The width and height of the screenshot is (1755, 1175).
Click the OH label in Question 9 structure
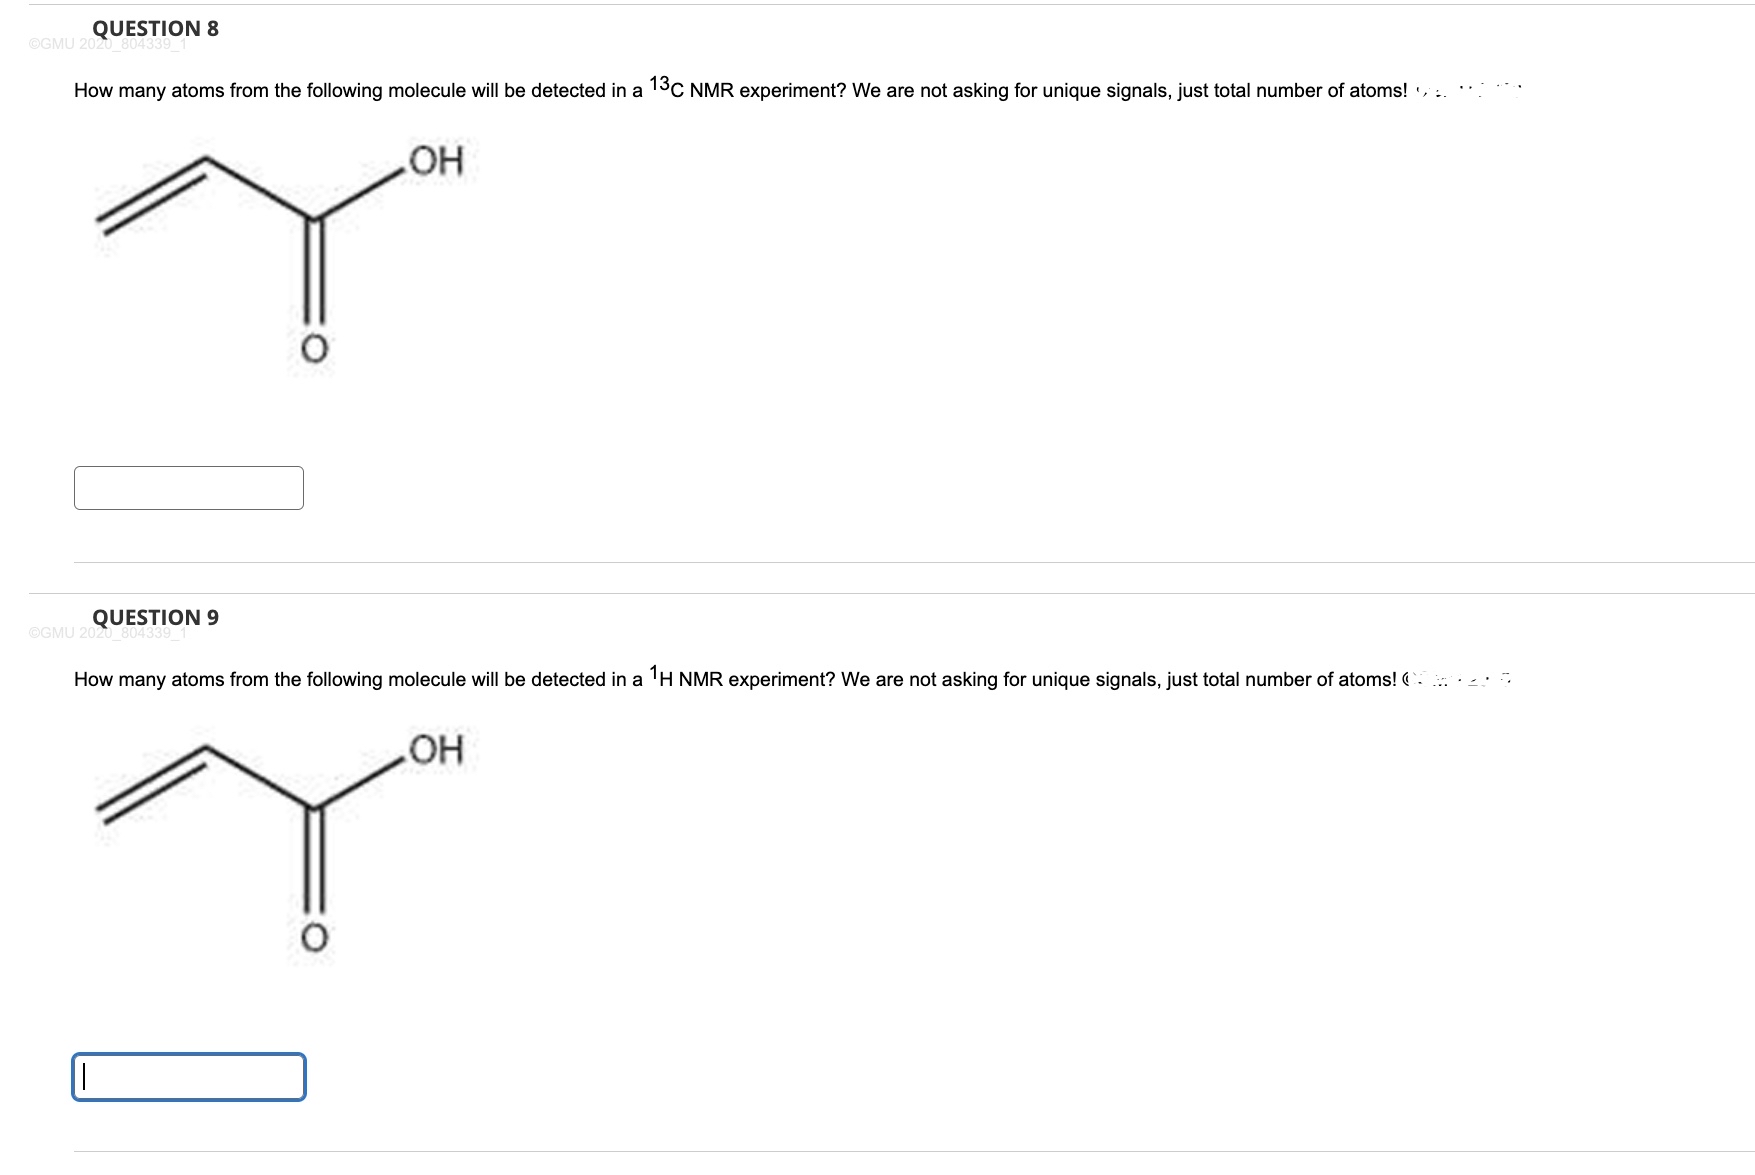438,749
